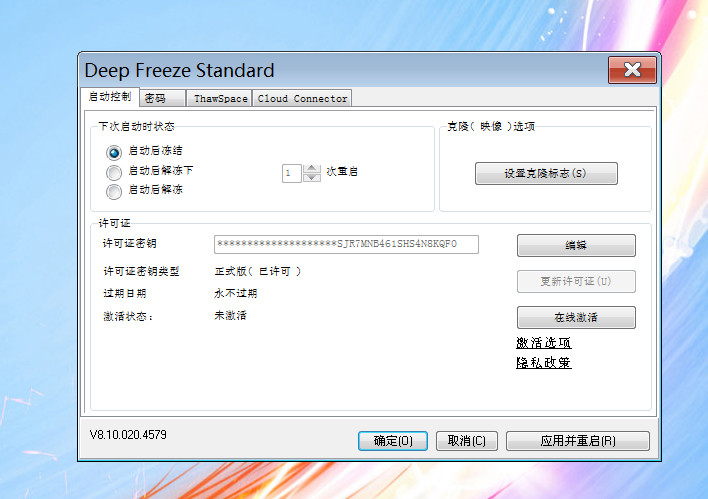
Task: Open the 激活选项 link
Action: 544,343
